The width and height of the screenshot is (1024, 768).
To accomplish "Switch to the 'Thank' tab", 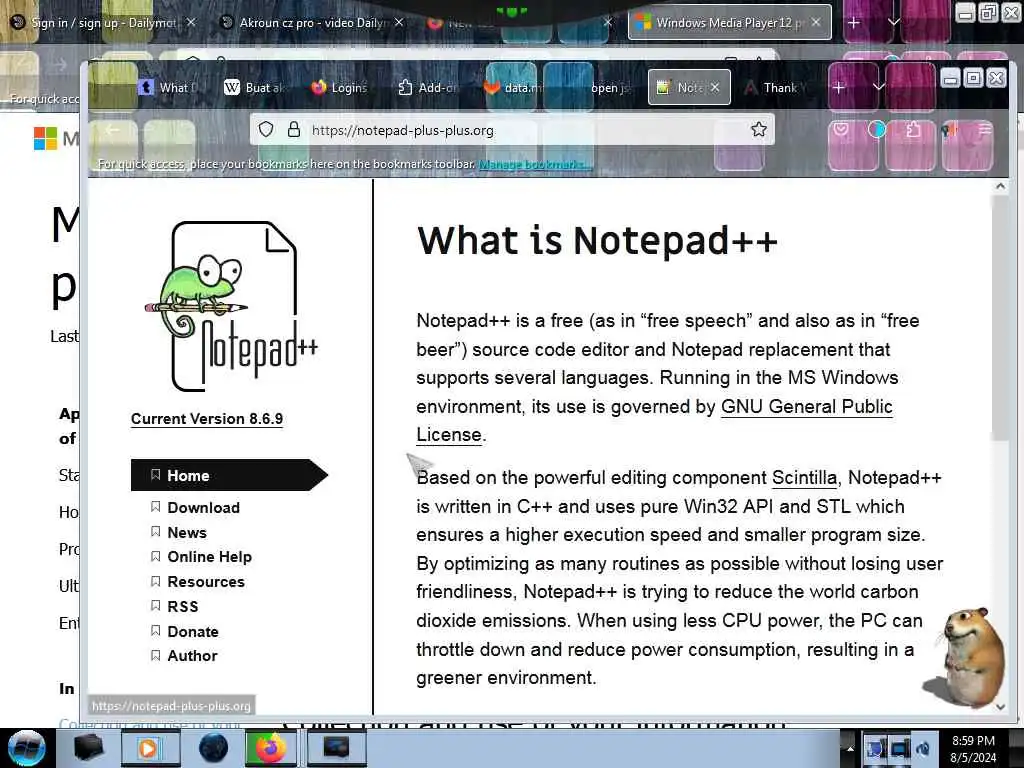I will tap(775, 87).
